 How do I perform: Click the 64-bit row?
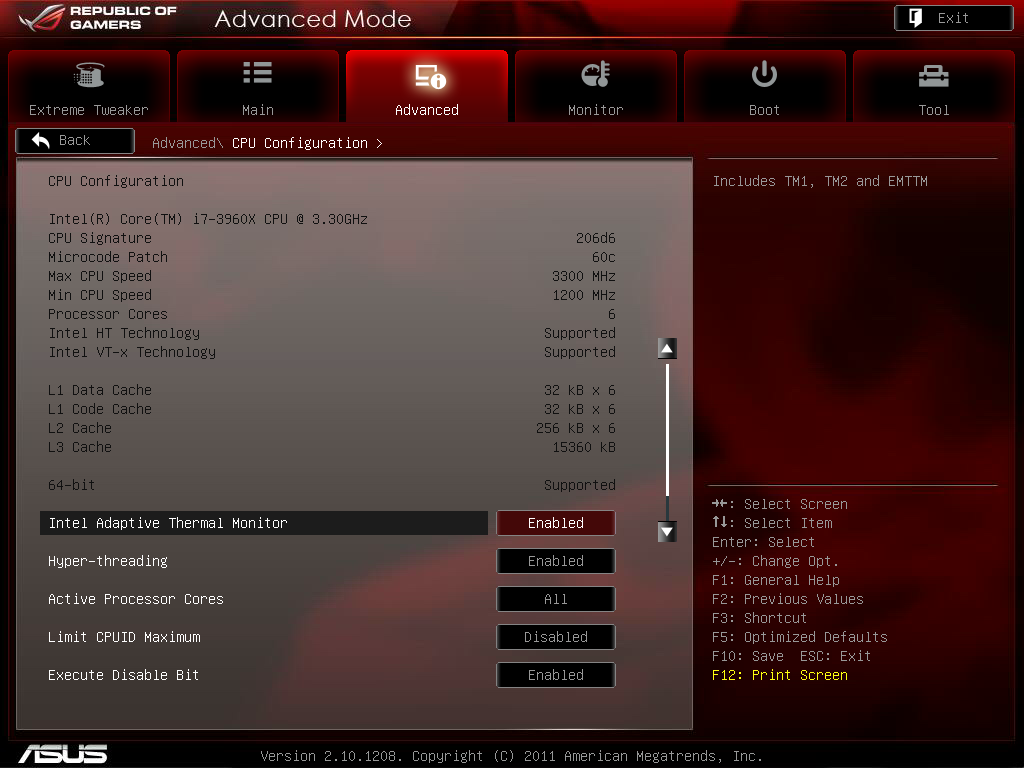332,485
